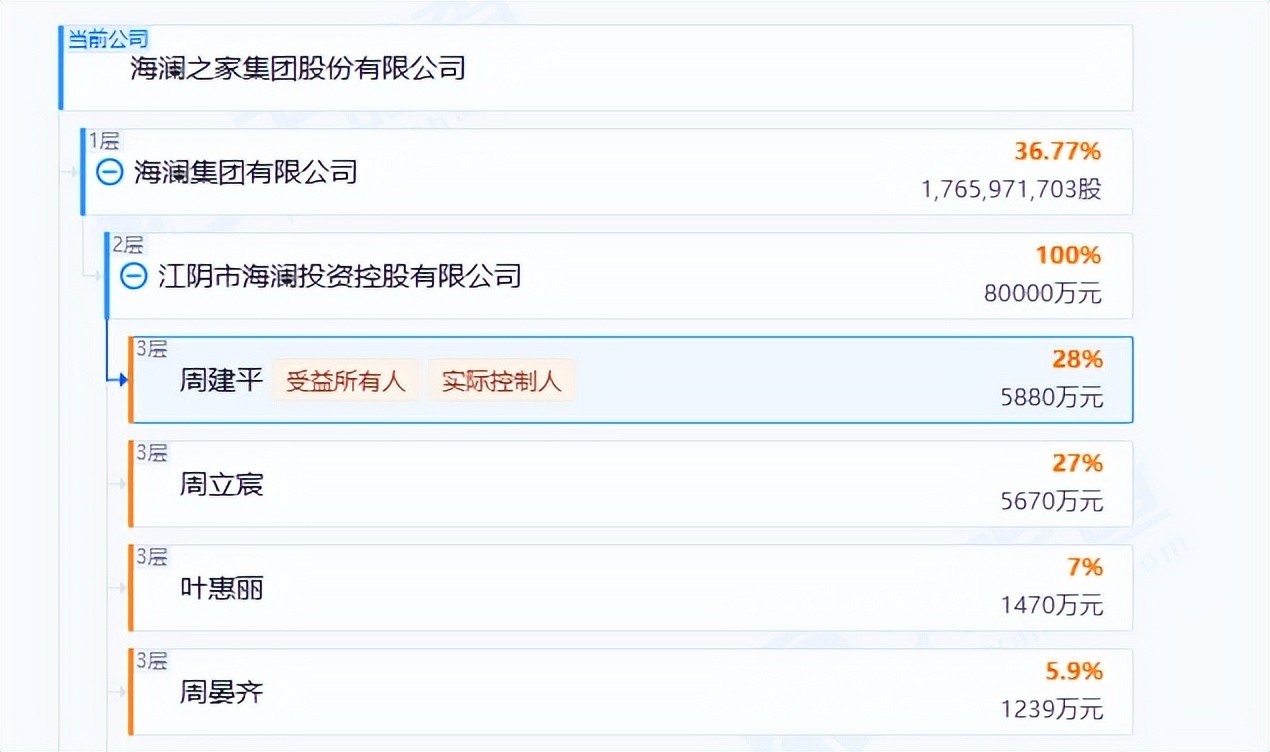The image size is (1270, 752).
Task: Click the 100% ownership percentage
Action: point(1067,256)
